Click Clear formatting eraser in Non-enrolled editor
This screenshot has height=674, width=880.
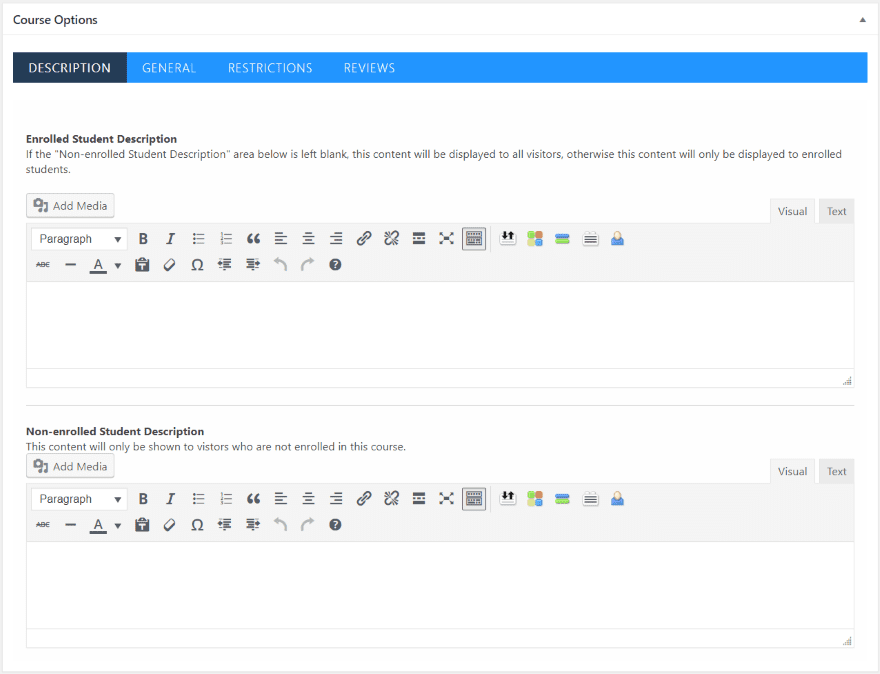point(169,525)
